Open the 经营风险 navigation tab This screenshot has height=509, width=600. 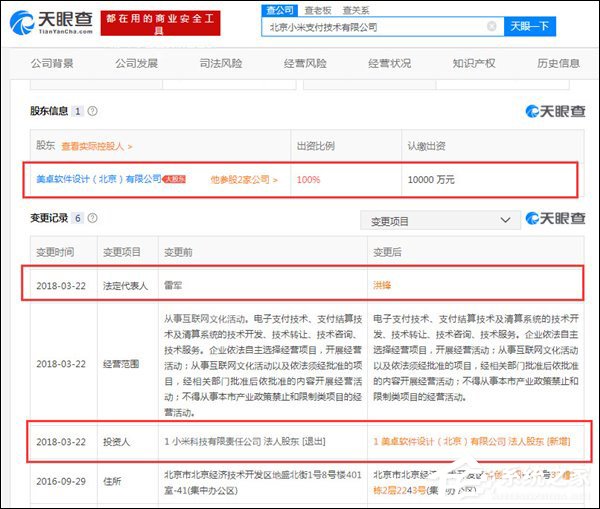[305, 63]
